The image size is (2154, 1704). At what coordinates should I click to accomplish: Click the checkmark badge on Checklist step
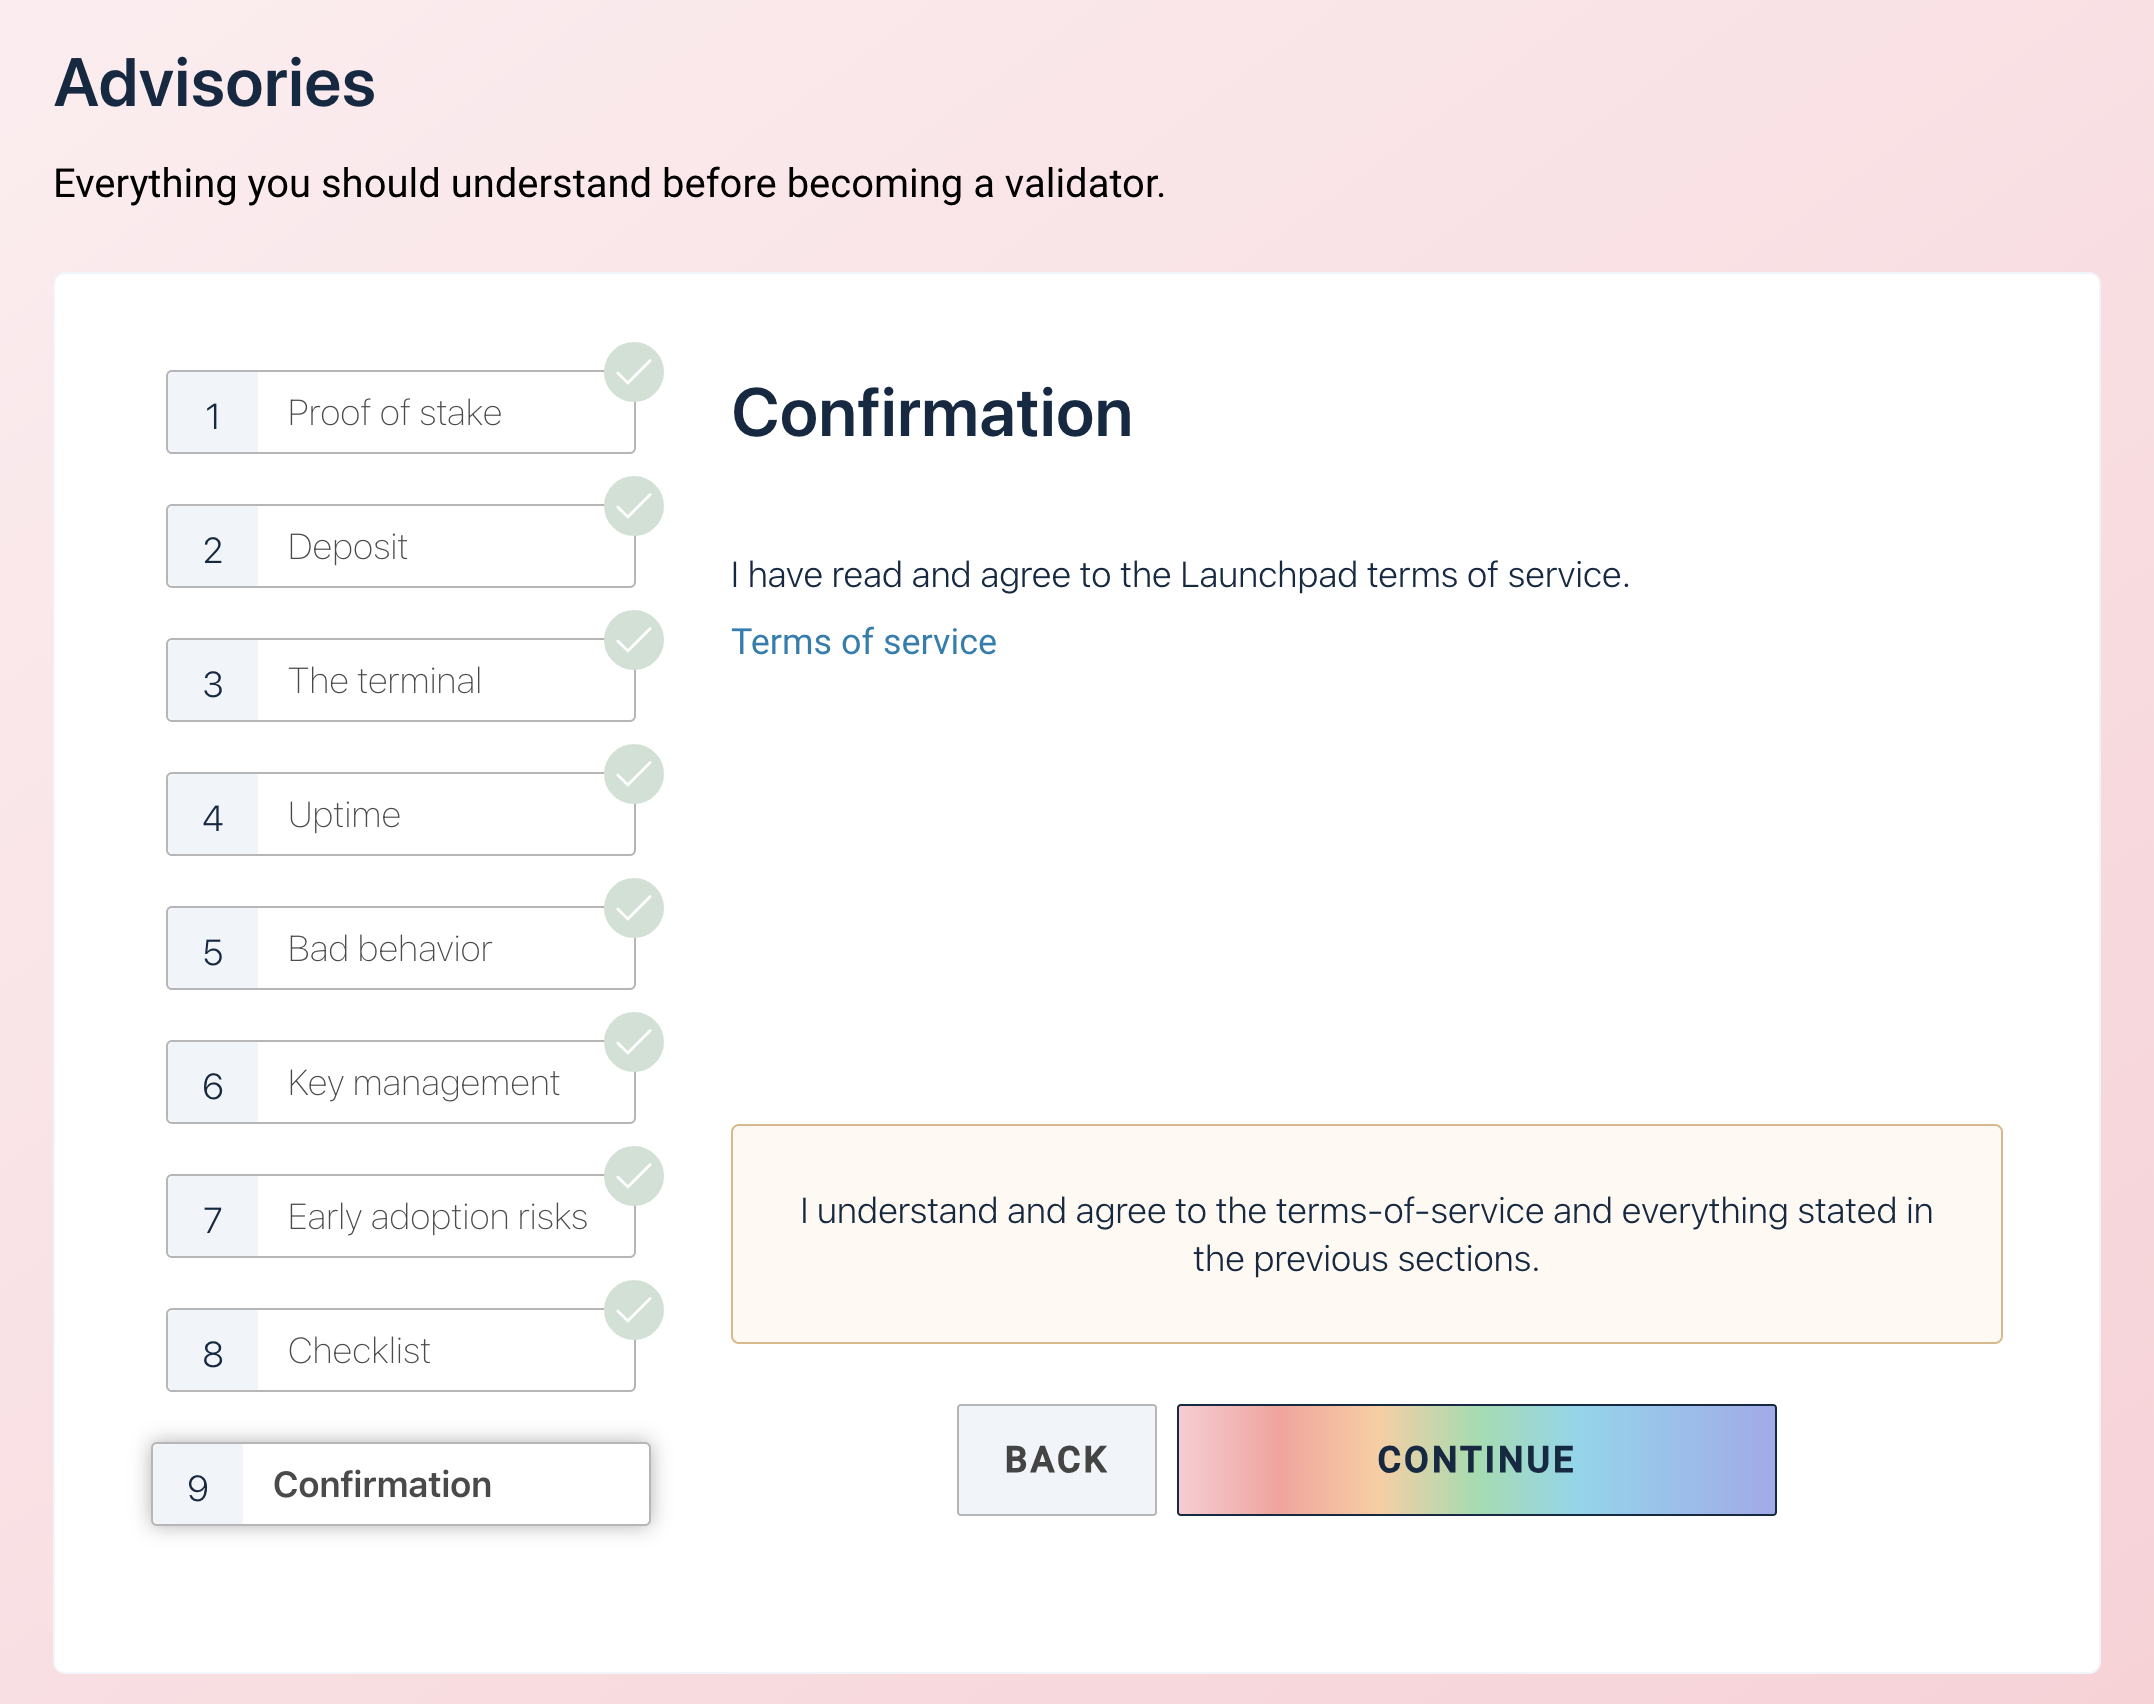(634, 1310)
